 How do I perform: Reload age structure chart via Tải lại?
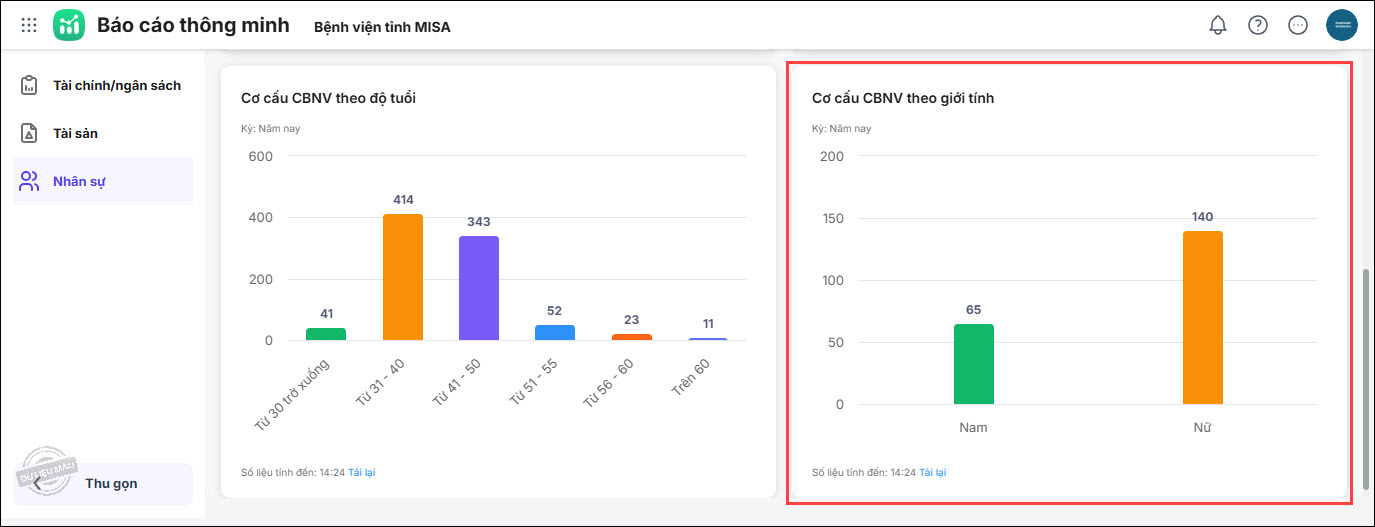(361, 472)
